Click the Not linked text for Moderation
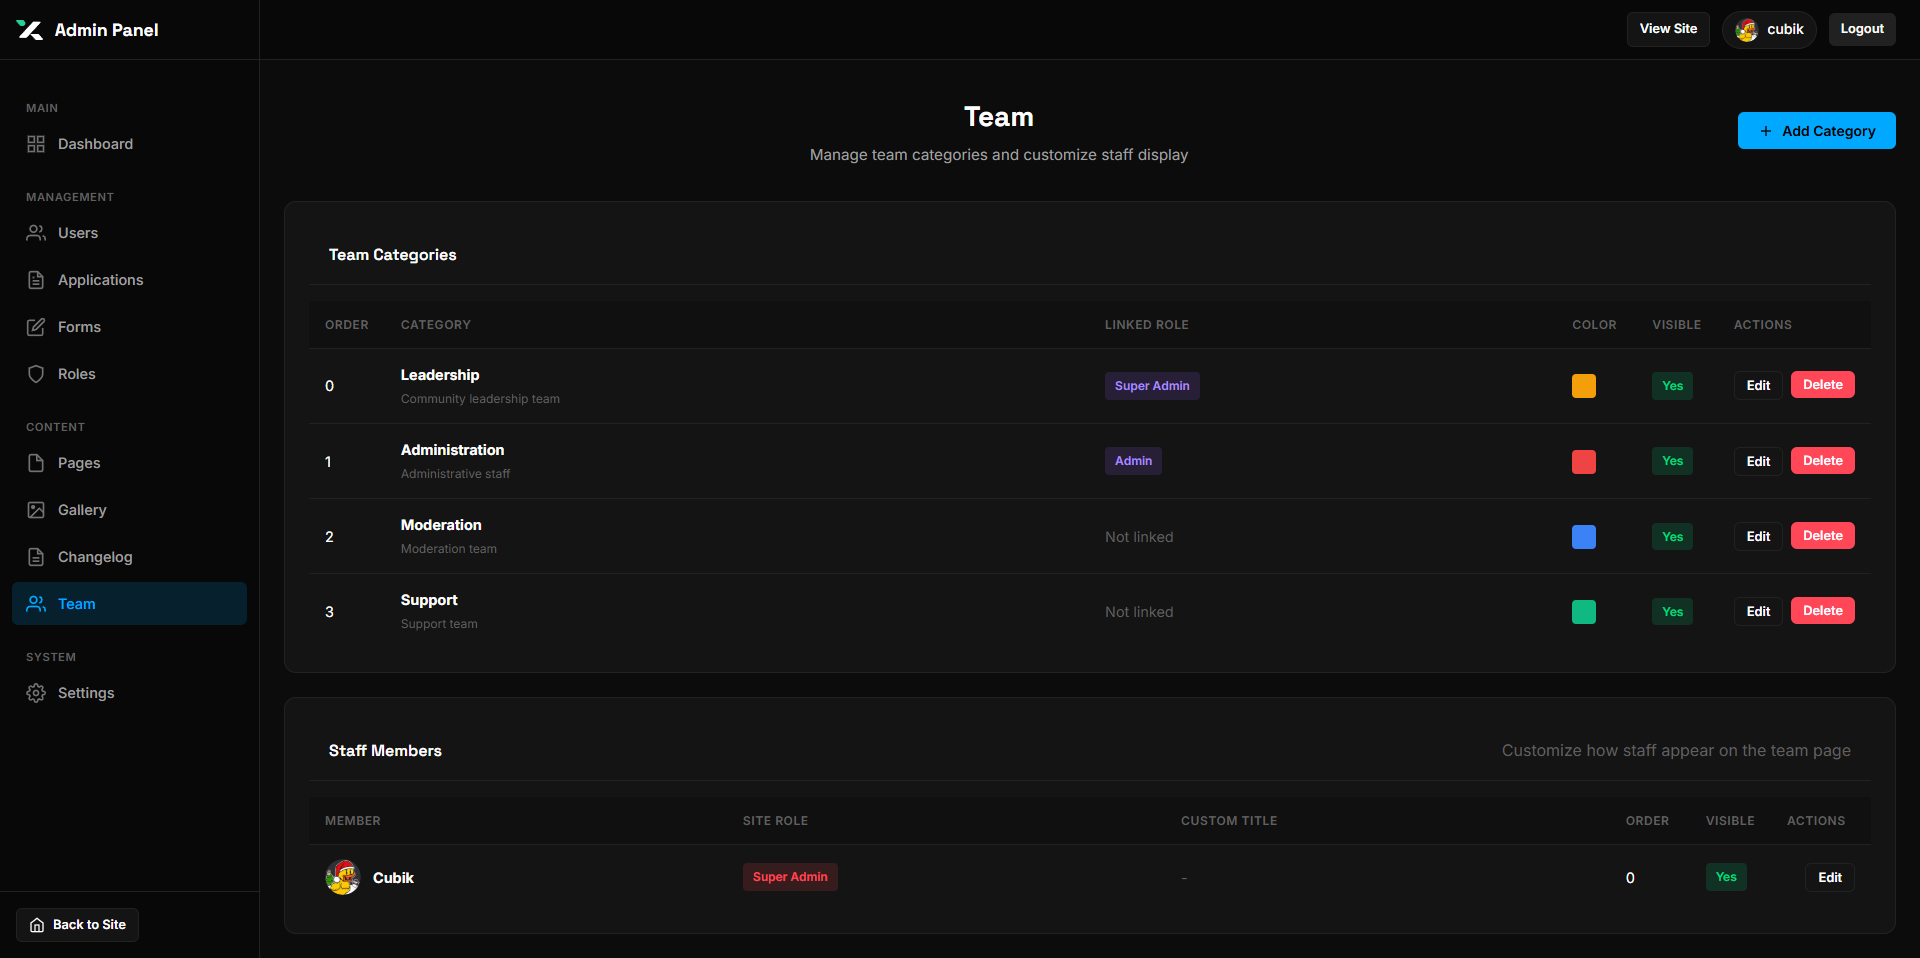The height and width of the screenshot is (958, 1920). tap(1139, 537)
